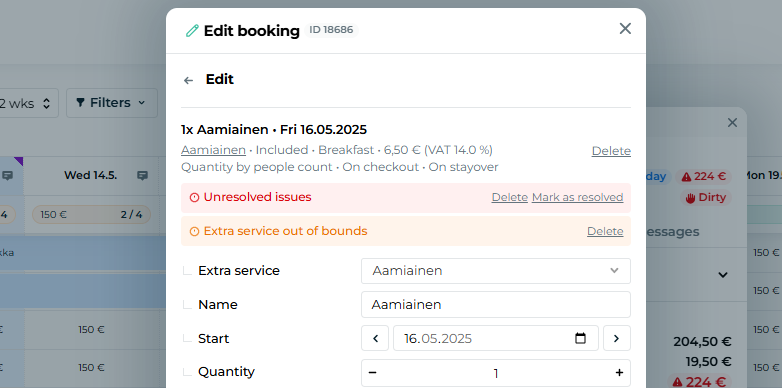The width and height of the screenshot is (782, 388).
Task: Click the Dirty status badge
Action: (706, 197)
